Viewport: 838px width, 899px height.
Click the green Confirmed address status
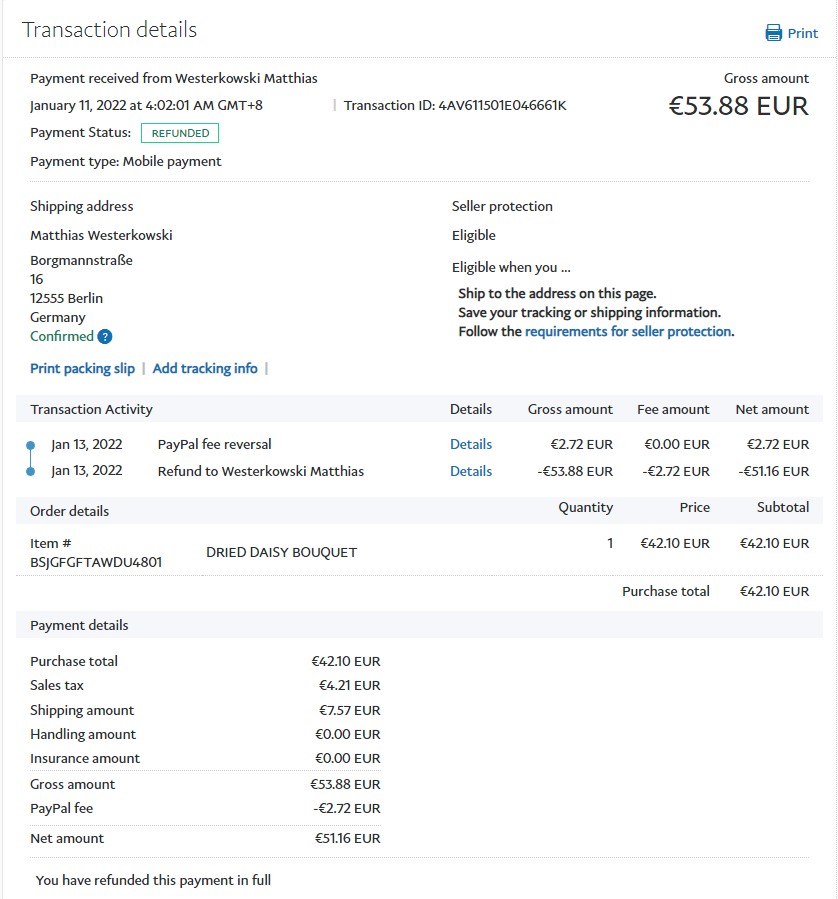[x=62, y=337]
